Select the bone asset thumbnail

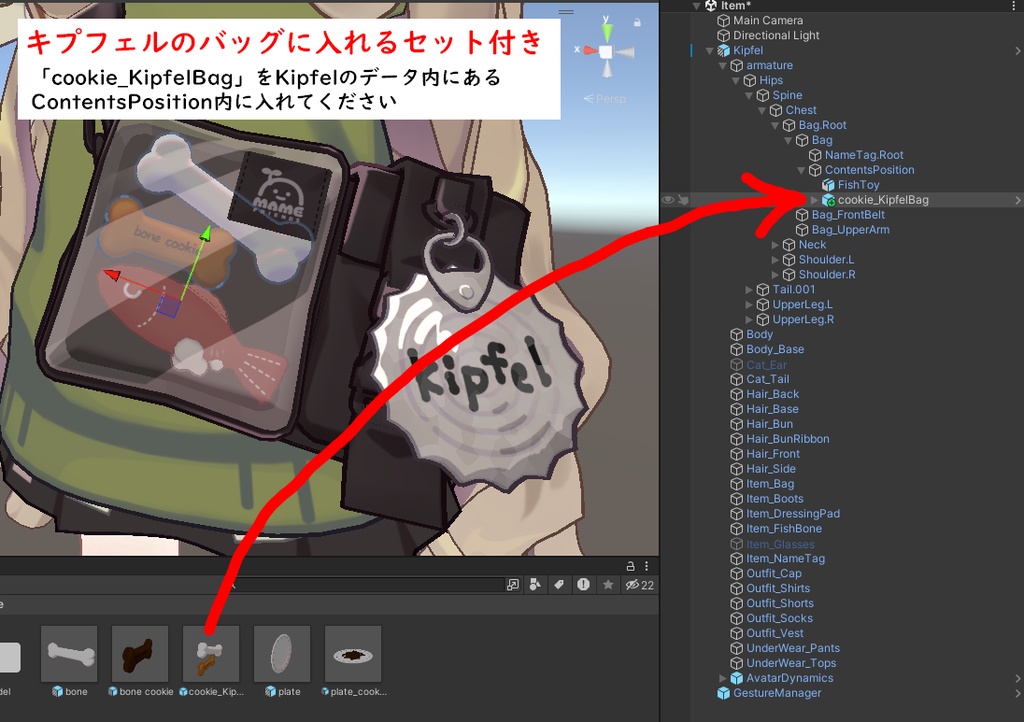pyautogui.click(x=69, y=653)
